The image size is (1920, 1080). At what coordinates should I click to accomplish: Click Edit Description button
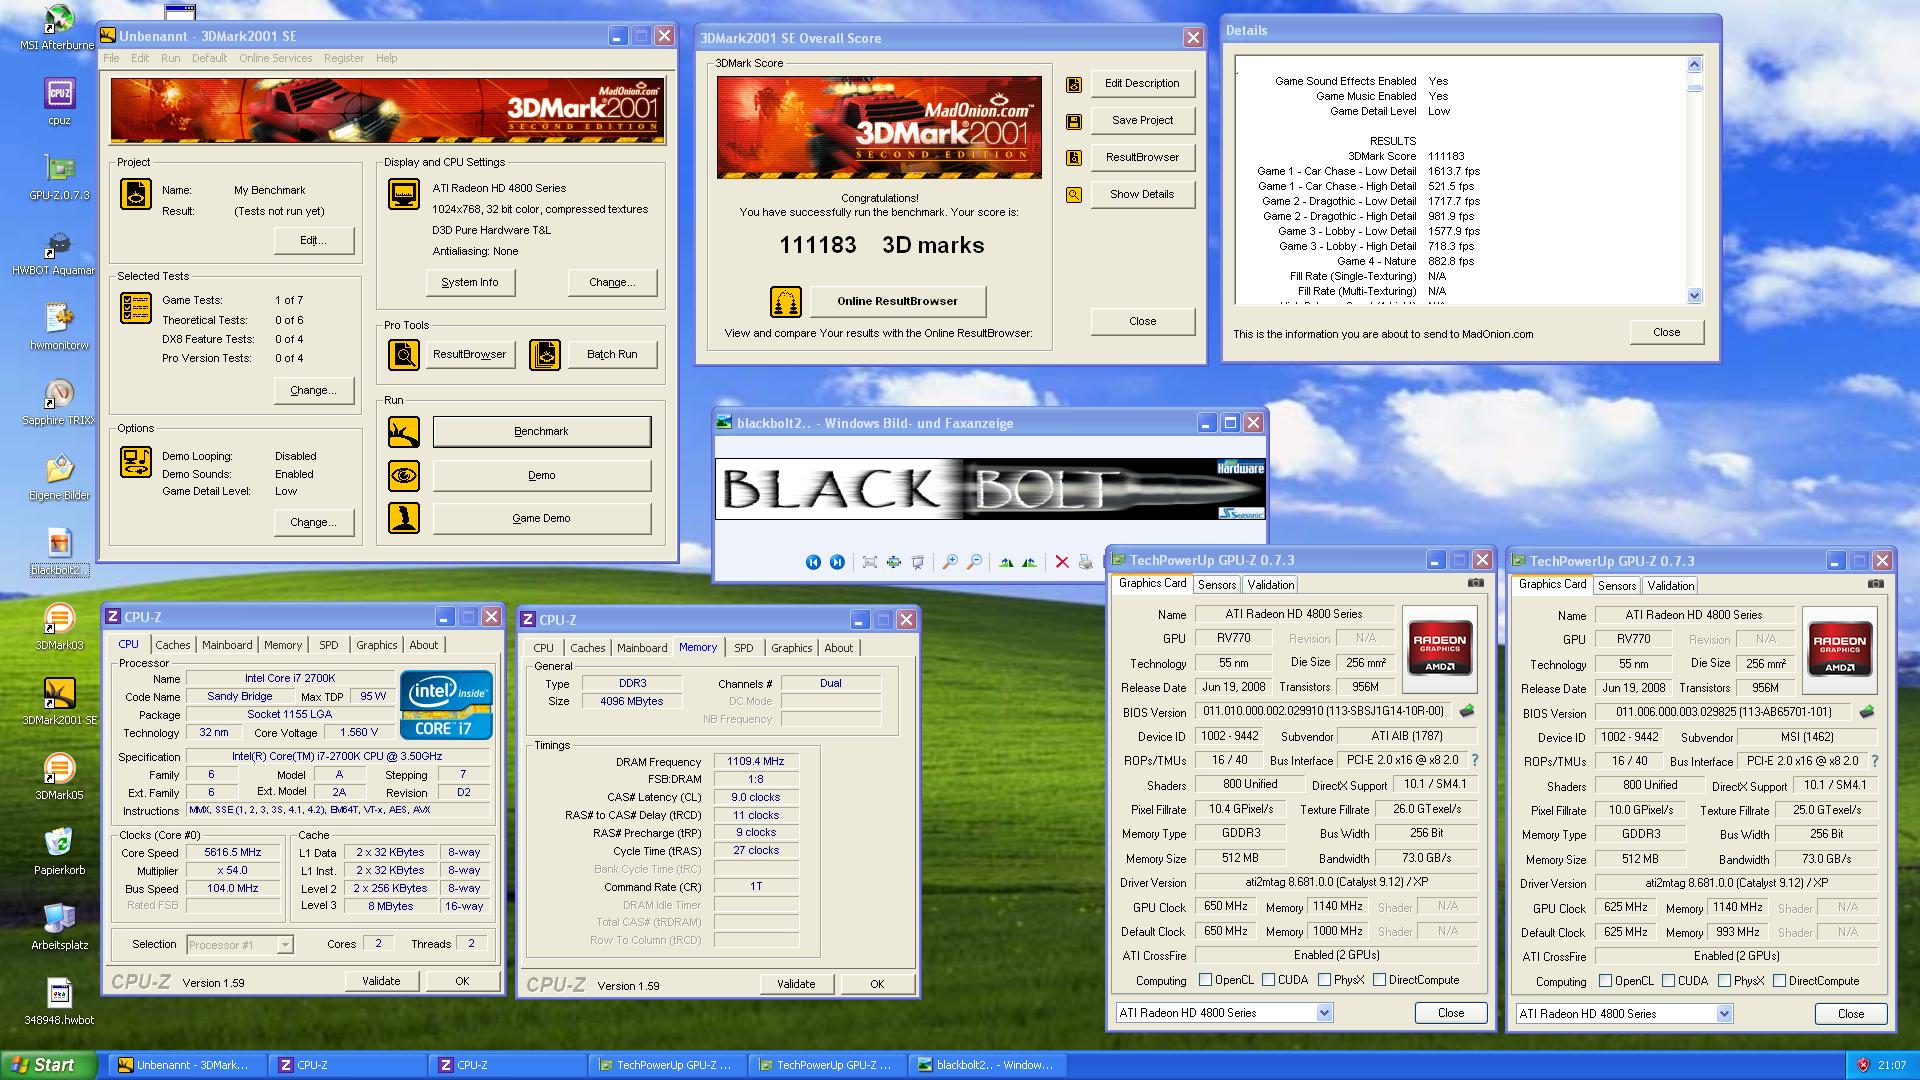1142,83
